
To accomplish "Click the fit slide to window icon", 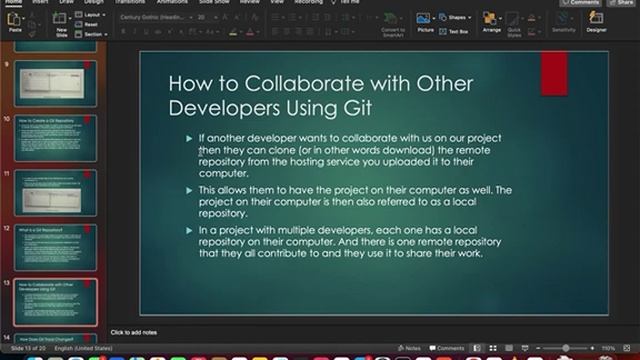I will click(627, 348).
